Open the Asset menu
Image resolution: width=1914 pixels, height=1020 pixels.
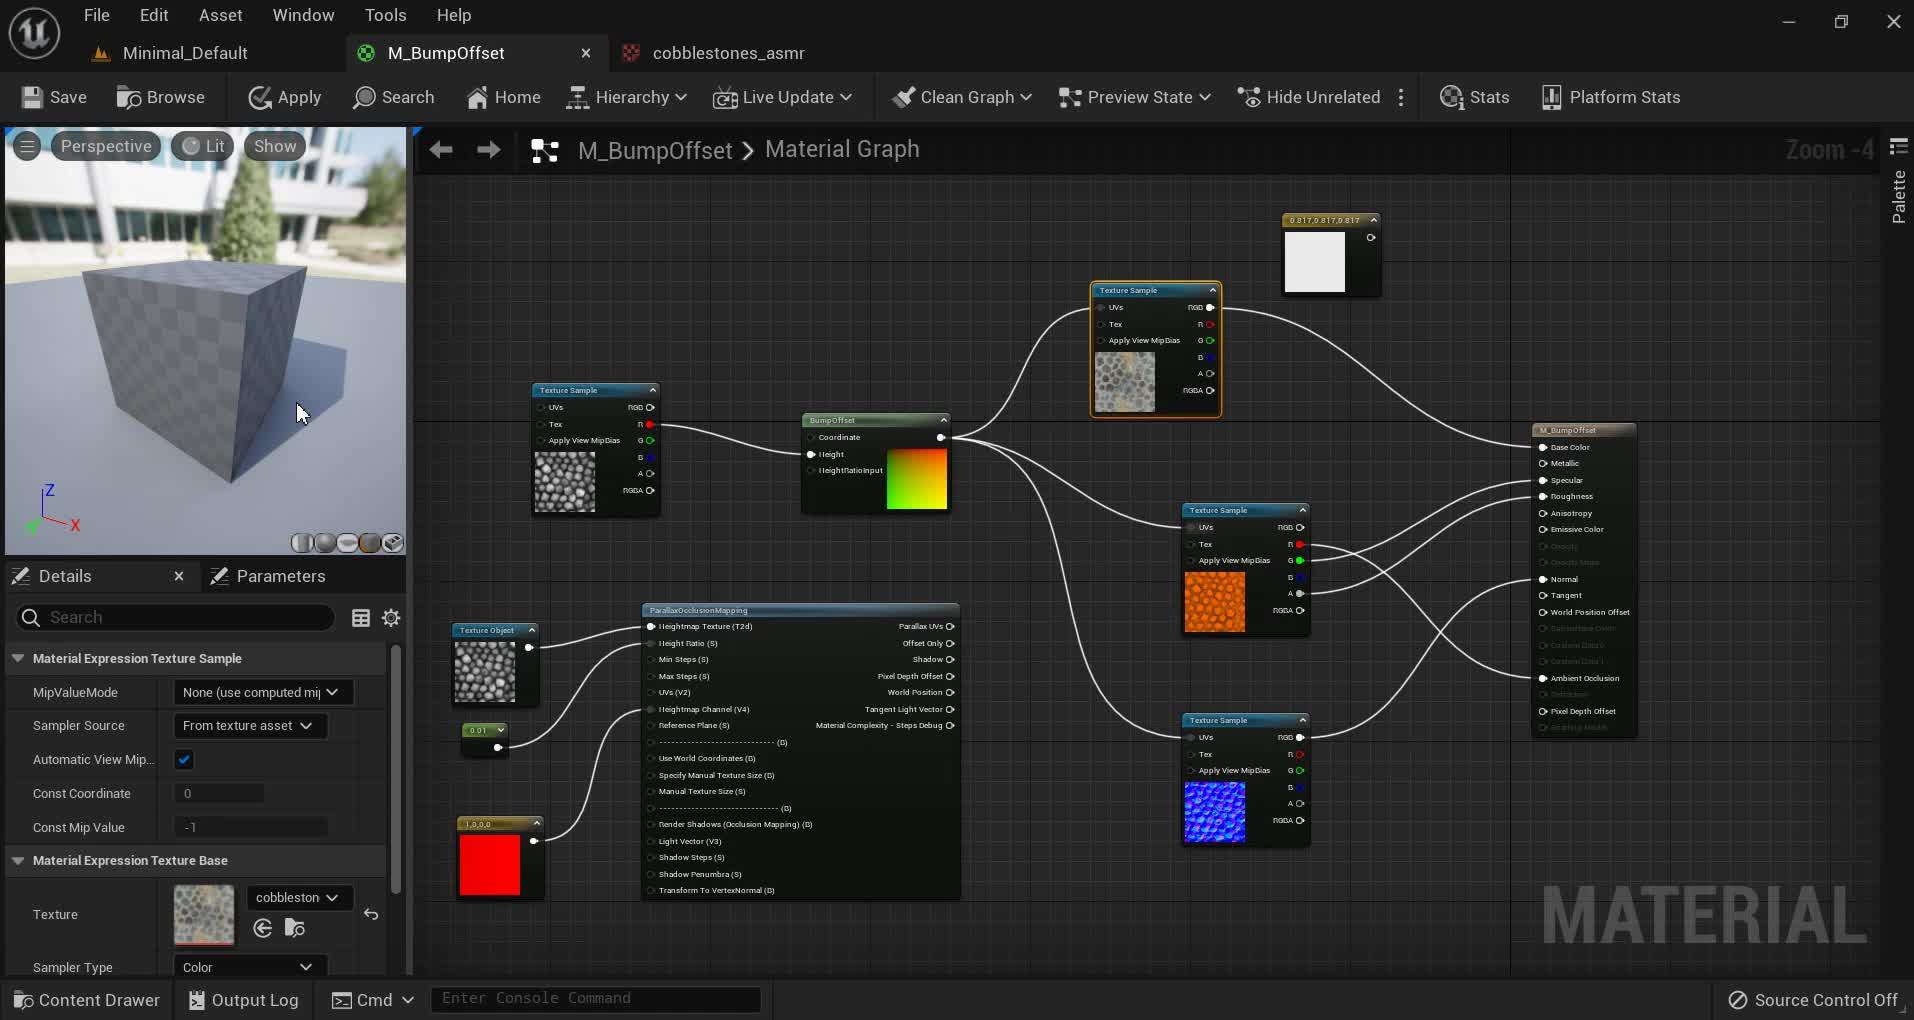220,14
